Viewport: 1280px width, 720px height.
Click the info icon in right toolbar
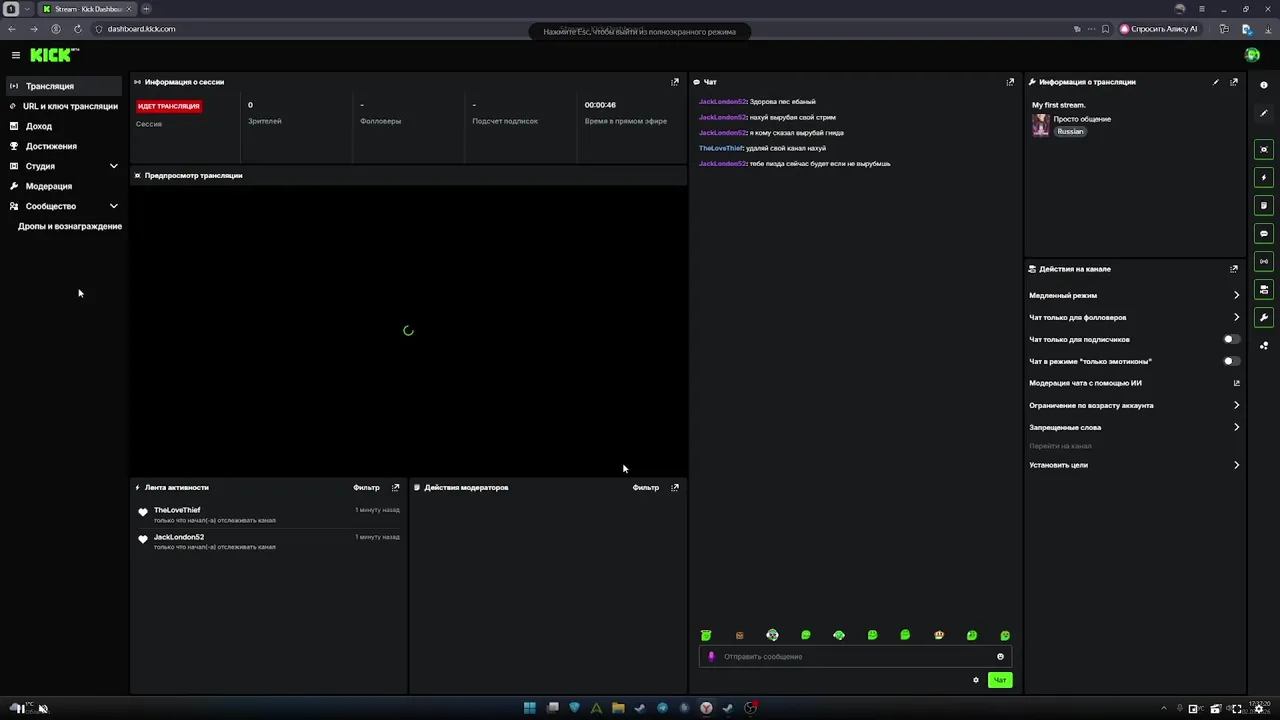pos(1264,85)
